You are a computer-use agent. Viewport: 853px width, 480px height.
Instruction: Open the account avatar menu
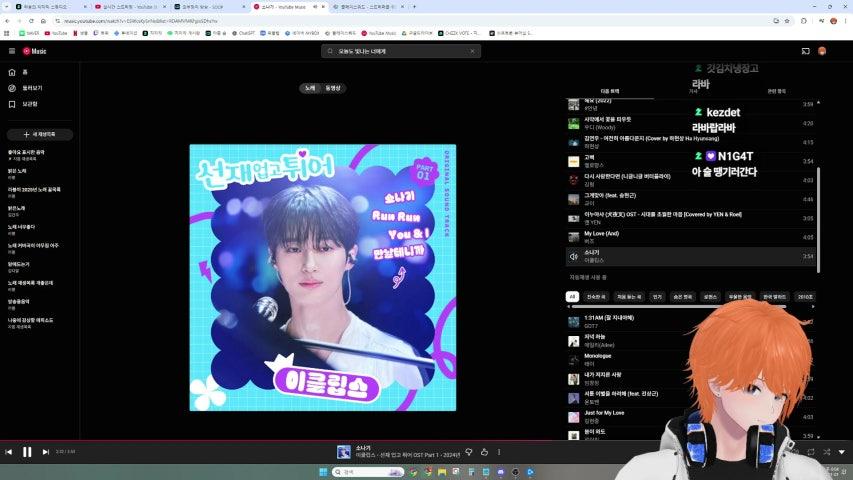point(822,51)
